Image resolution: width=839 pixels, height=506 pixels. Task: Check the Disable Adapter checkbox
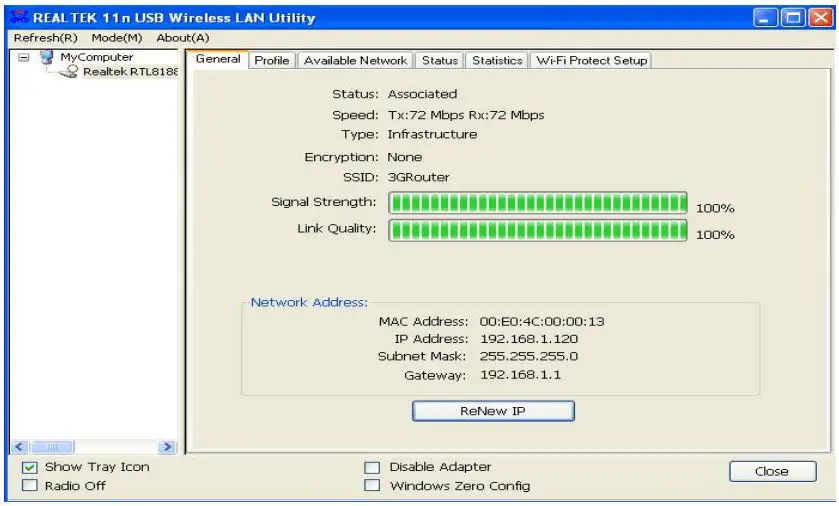pos(372,467)
